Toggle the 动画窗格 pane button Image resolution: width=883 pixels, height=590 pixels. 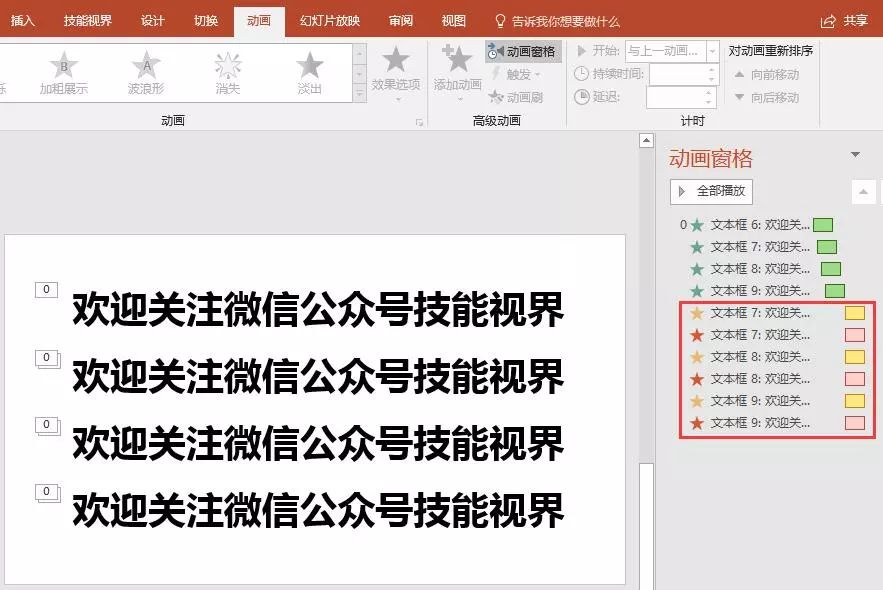click(x=525, y=51)
